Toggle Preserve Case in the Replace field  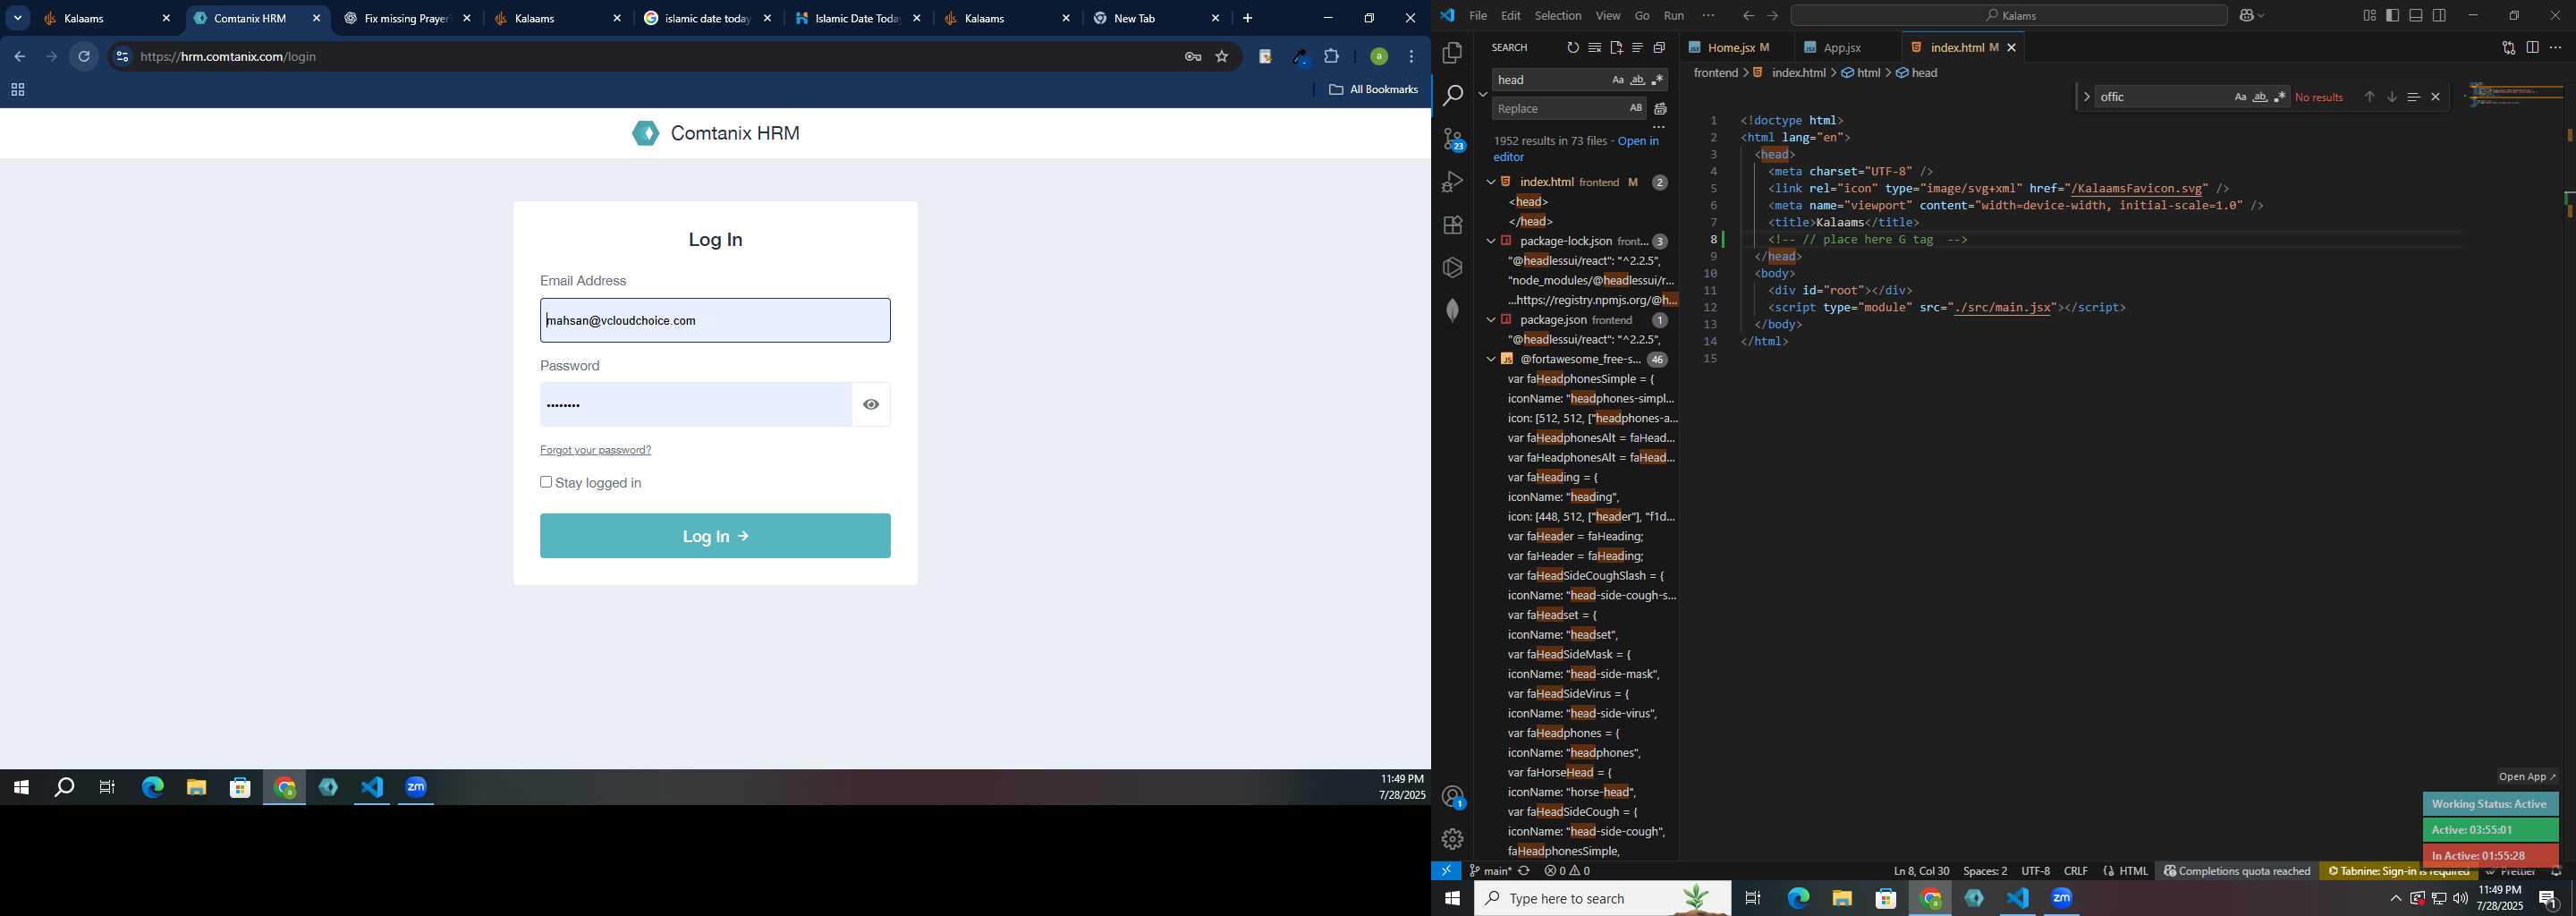pyautogui.click(x=1635, y=108)
